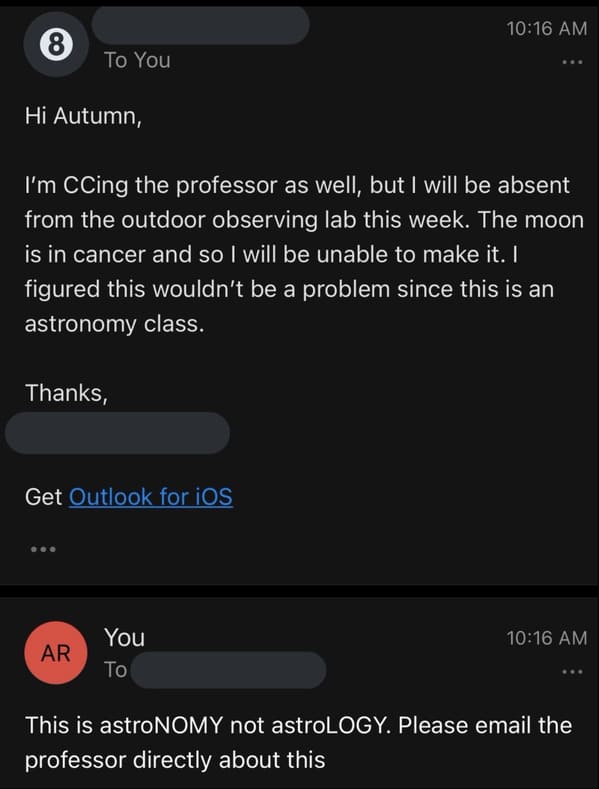
Task: Open the Outlook for iOS link
Action: click(x=151, y=497)
